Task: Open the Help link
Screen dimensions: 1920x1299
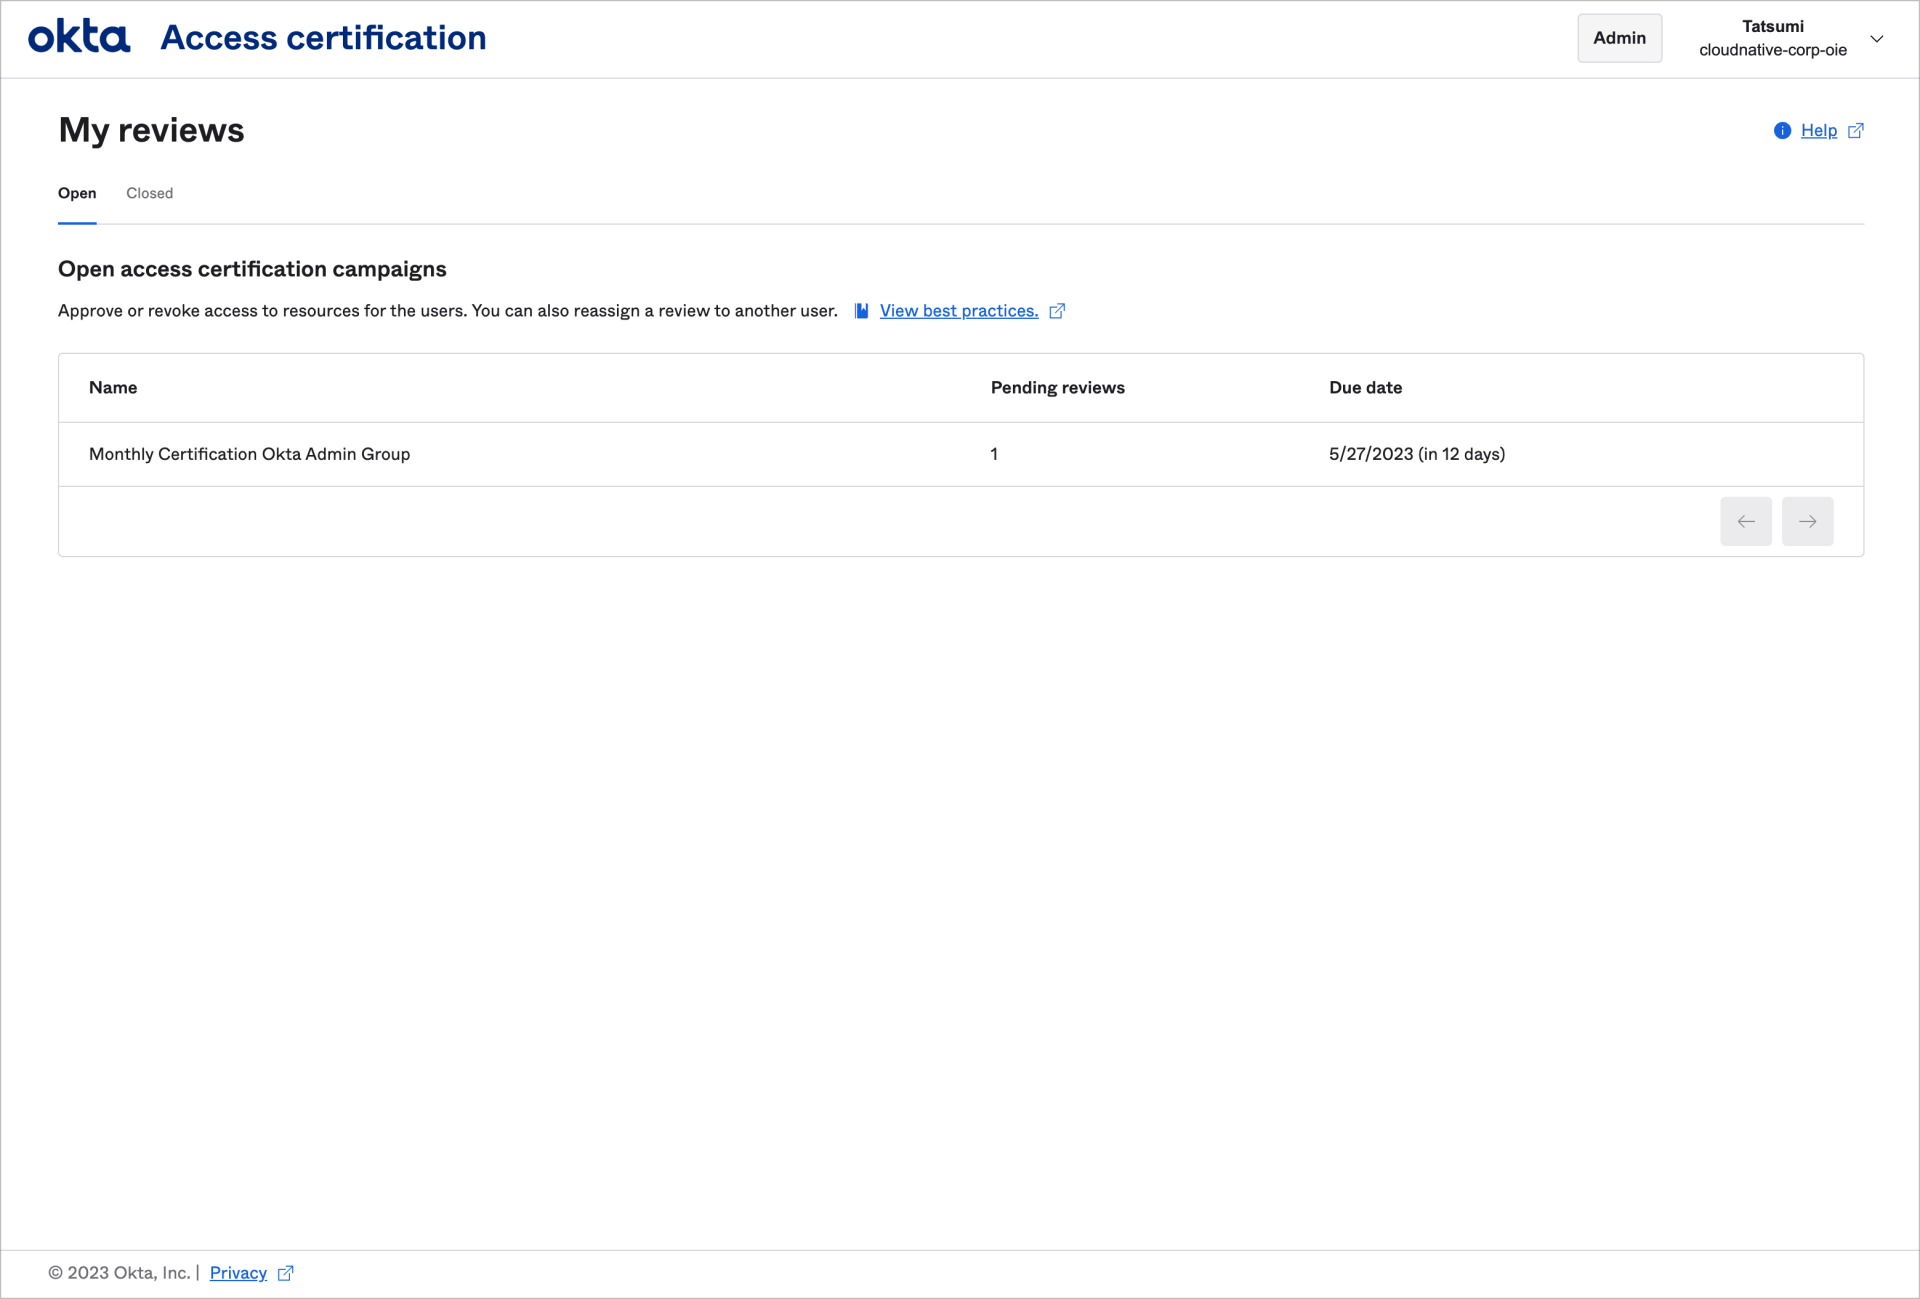Action: pyautogui.click(x=1820, y=130)
